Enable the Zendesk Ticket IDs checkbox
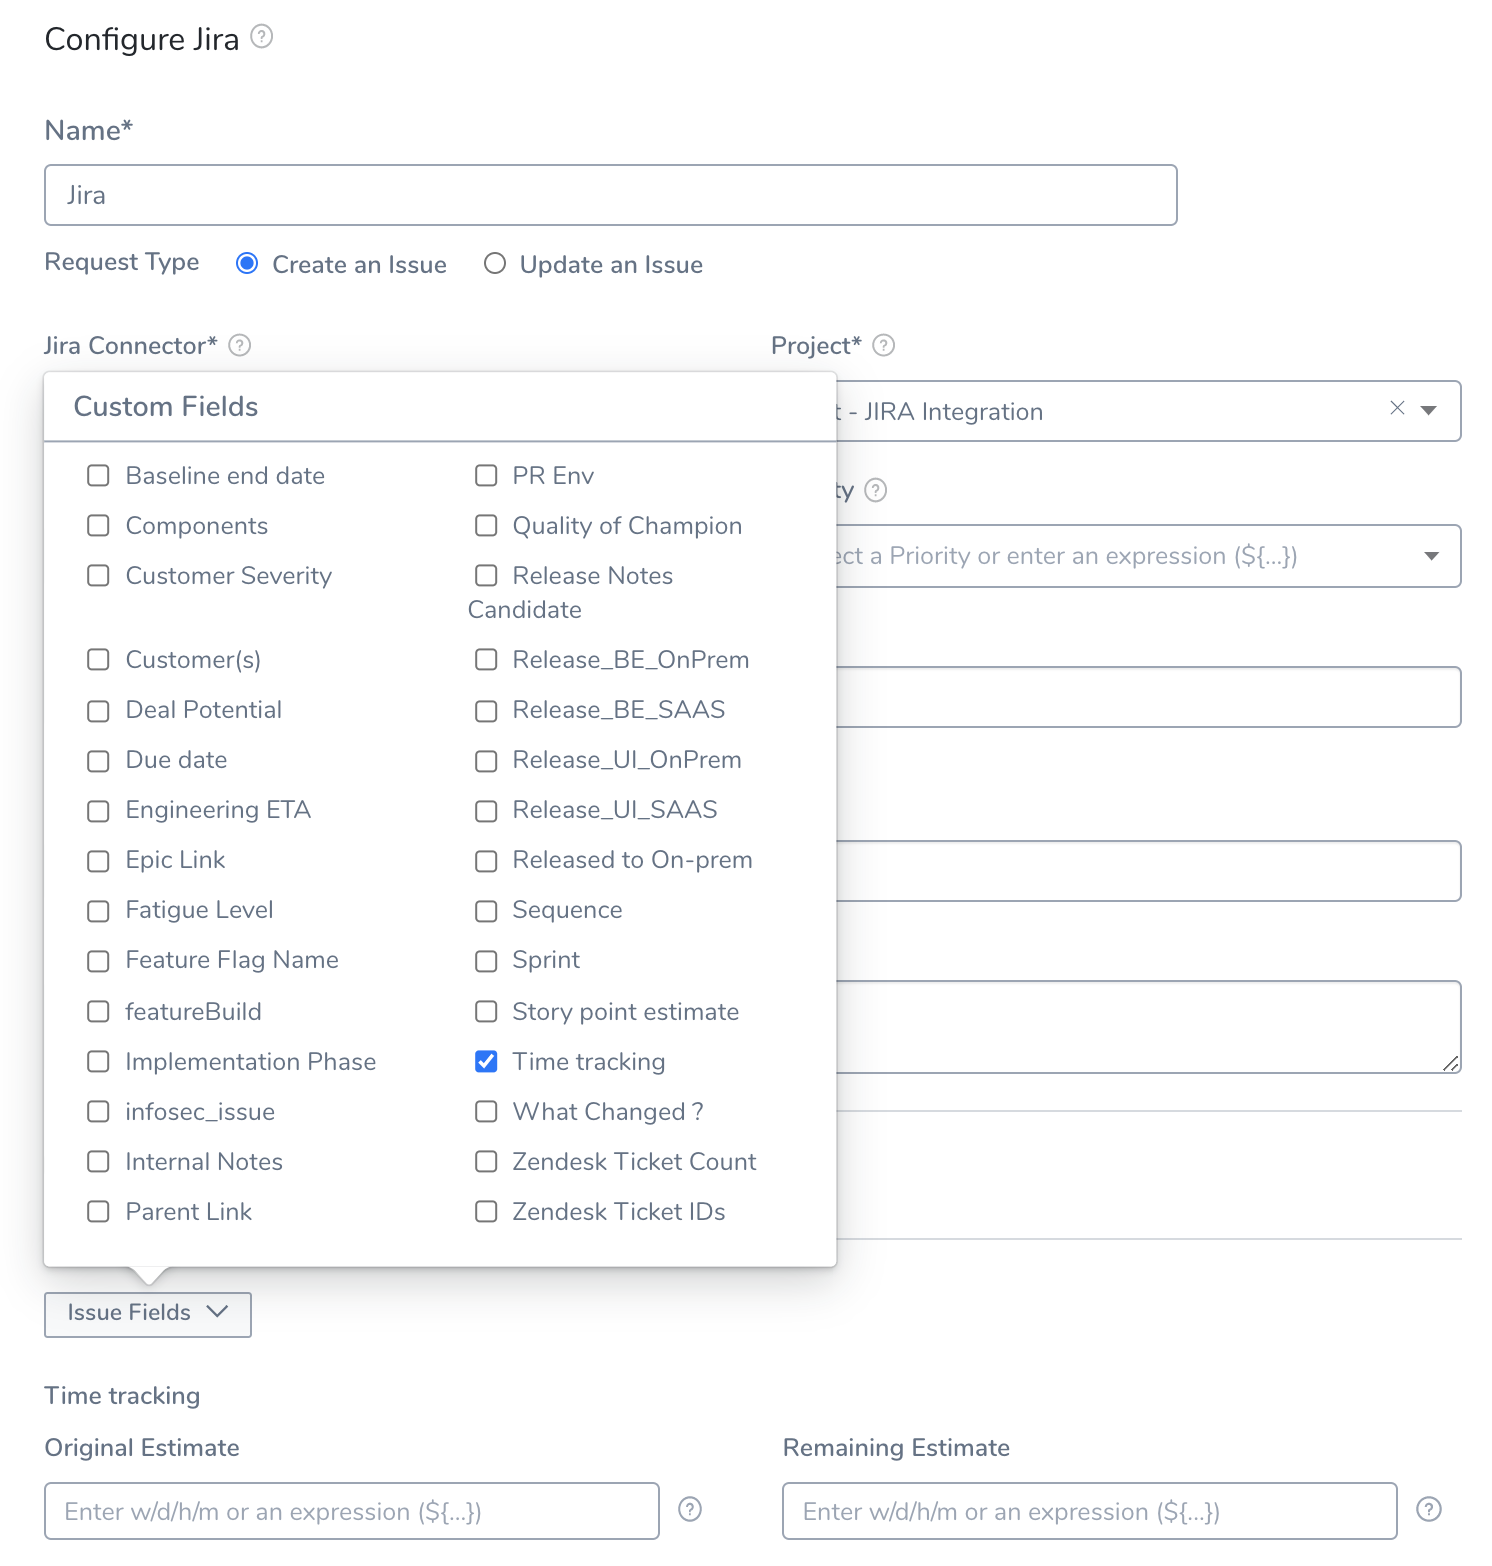Screen dimensions: 1492x1566 486,1211
